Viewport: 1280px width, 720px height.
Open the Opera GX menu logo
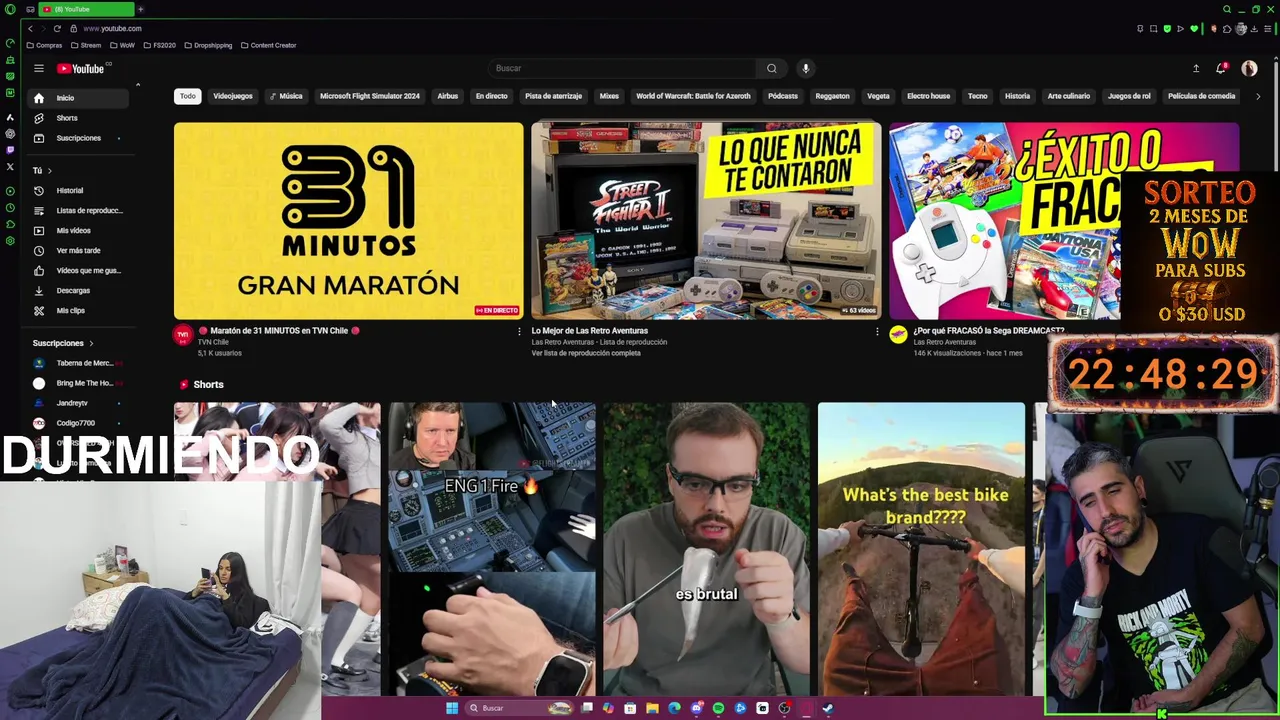click(x=9, y=9)
